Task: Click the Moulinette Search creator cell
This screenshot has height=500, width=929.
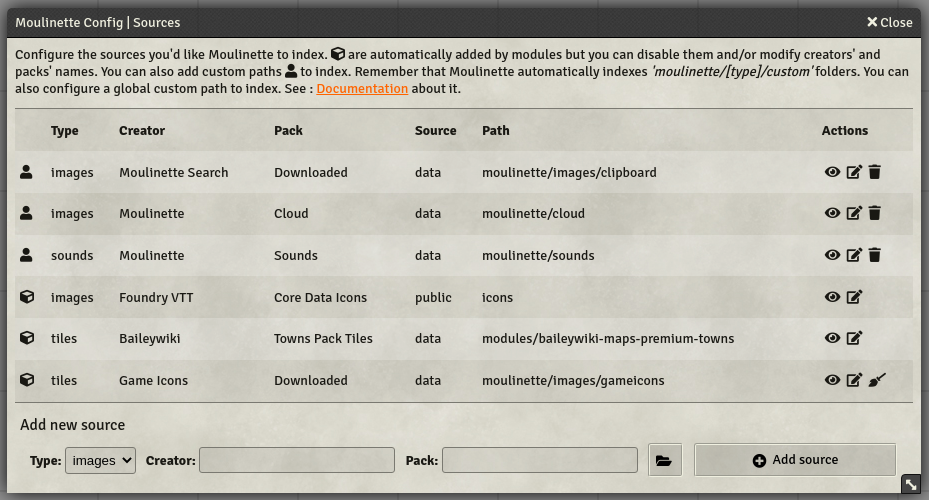Action: click(x=174, y=172)
